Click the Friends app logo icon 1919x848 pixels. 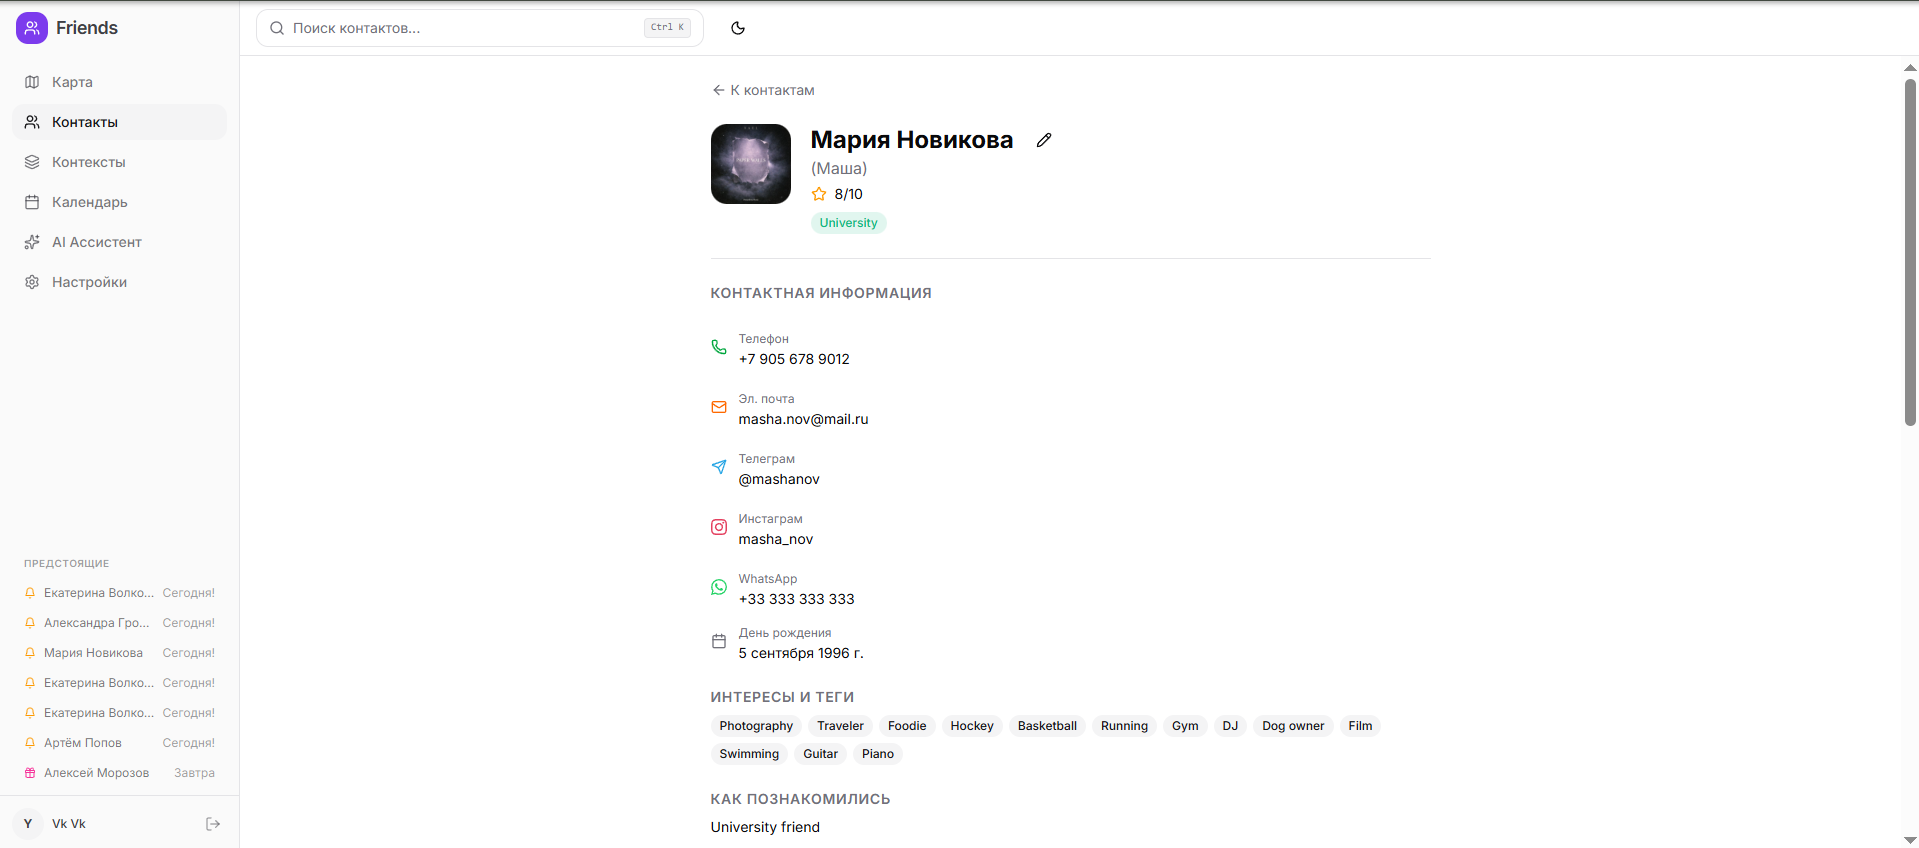(x=32, y=28)
